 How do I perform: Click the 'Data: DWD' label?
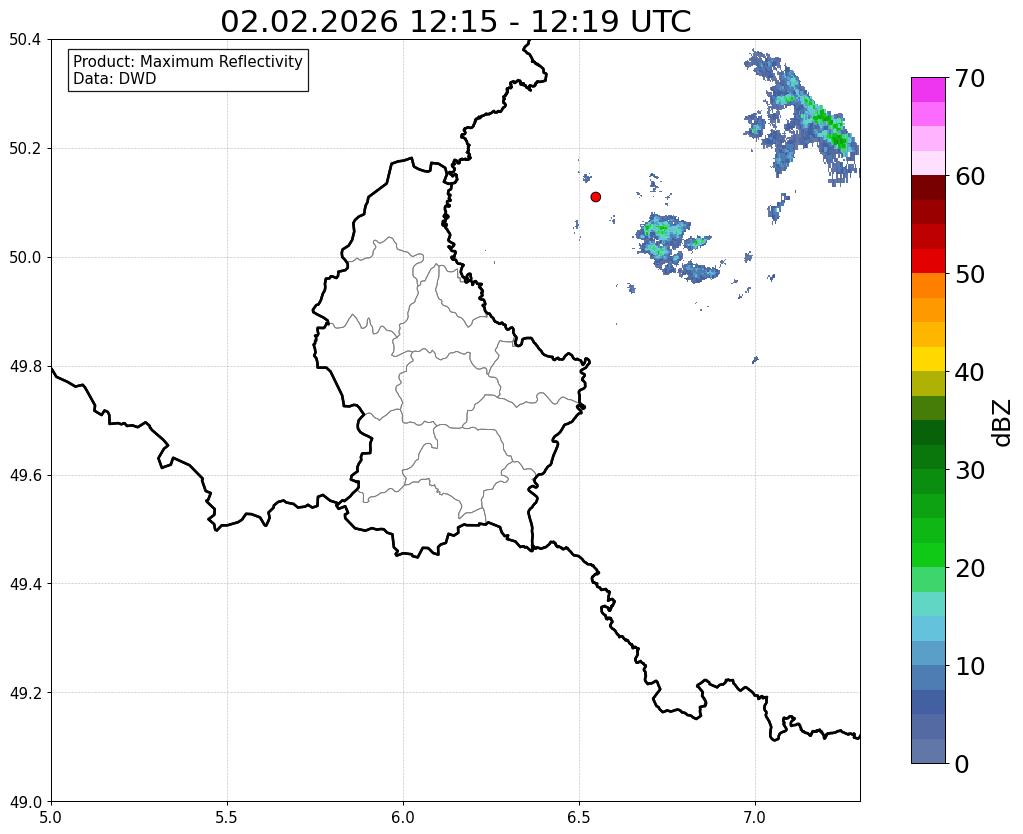[x=115, y=79]
